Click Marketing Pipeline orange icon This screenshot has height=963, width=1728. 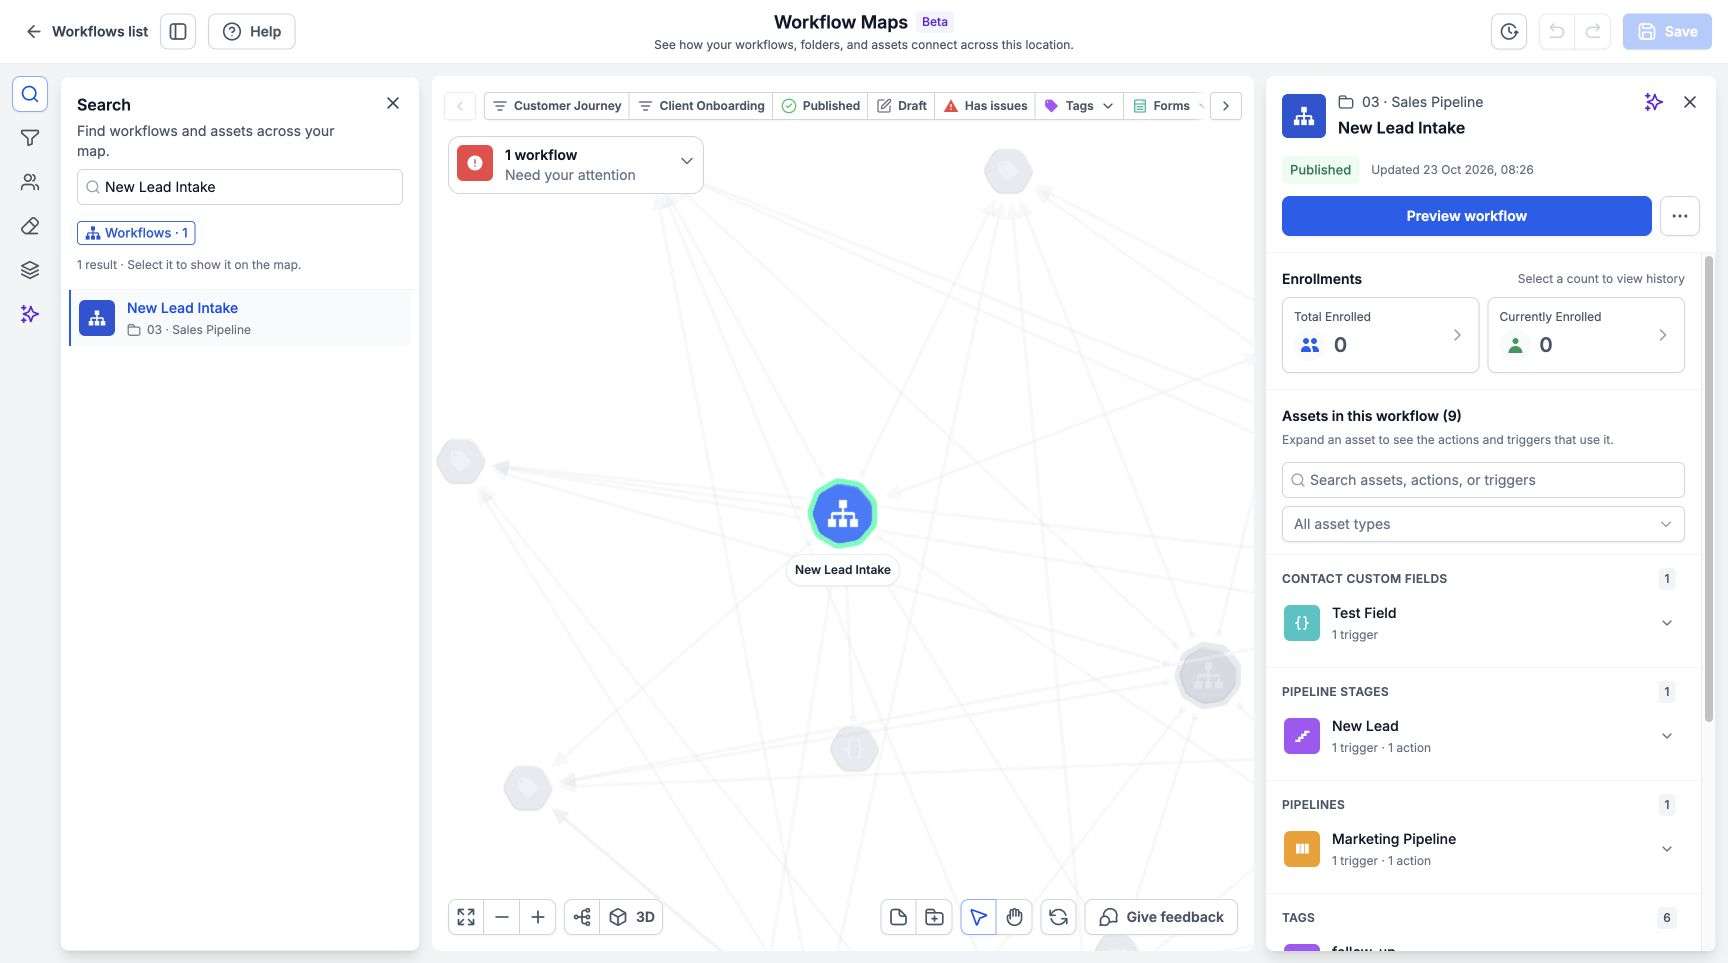click(1302, 849)
